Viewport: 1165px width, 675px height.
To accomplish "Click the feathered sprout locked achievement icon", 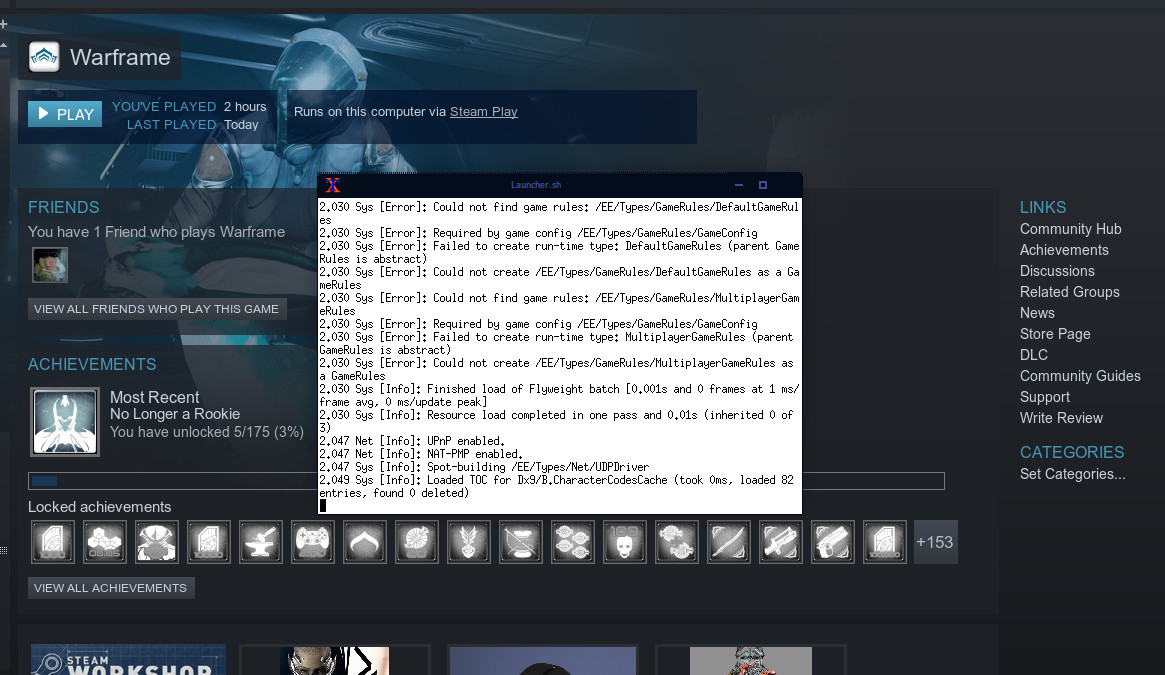I will tap(469, 542).
